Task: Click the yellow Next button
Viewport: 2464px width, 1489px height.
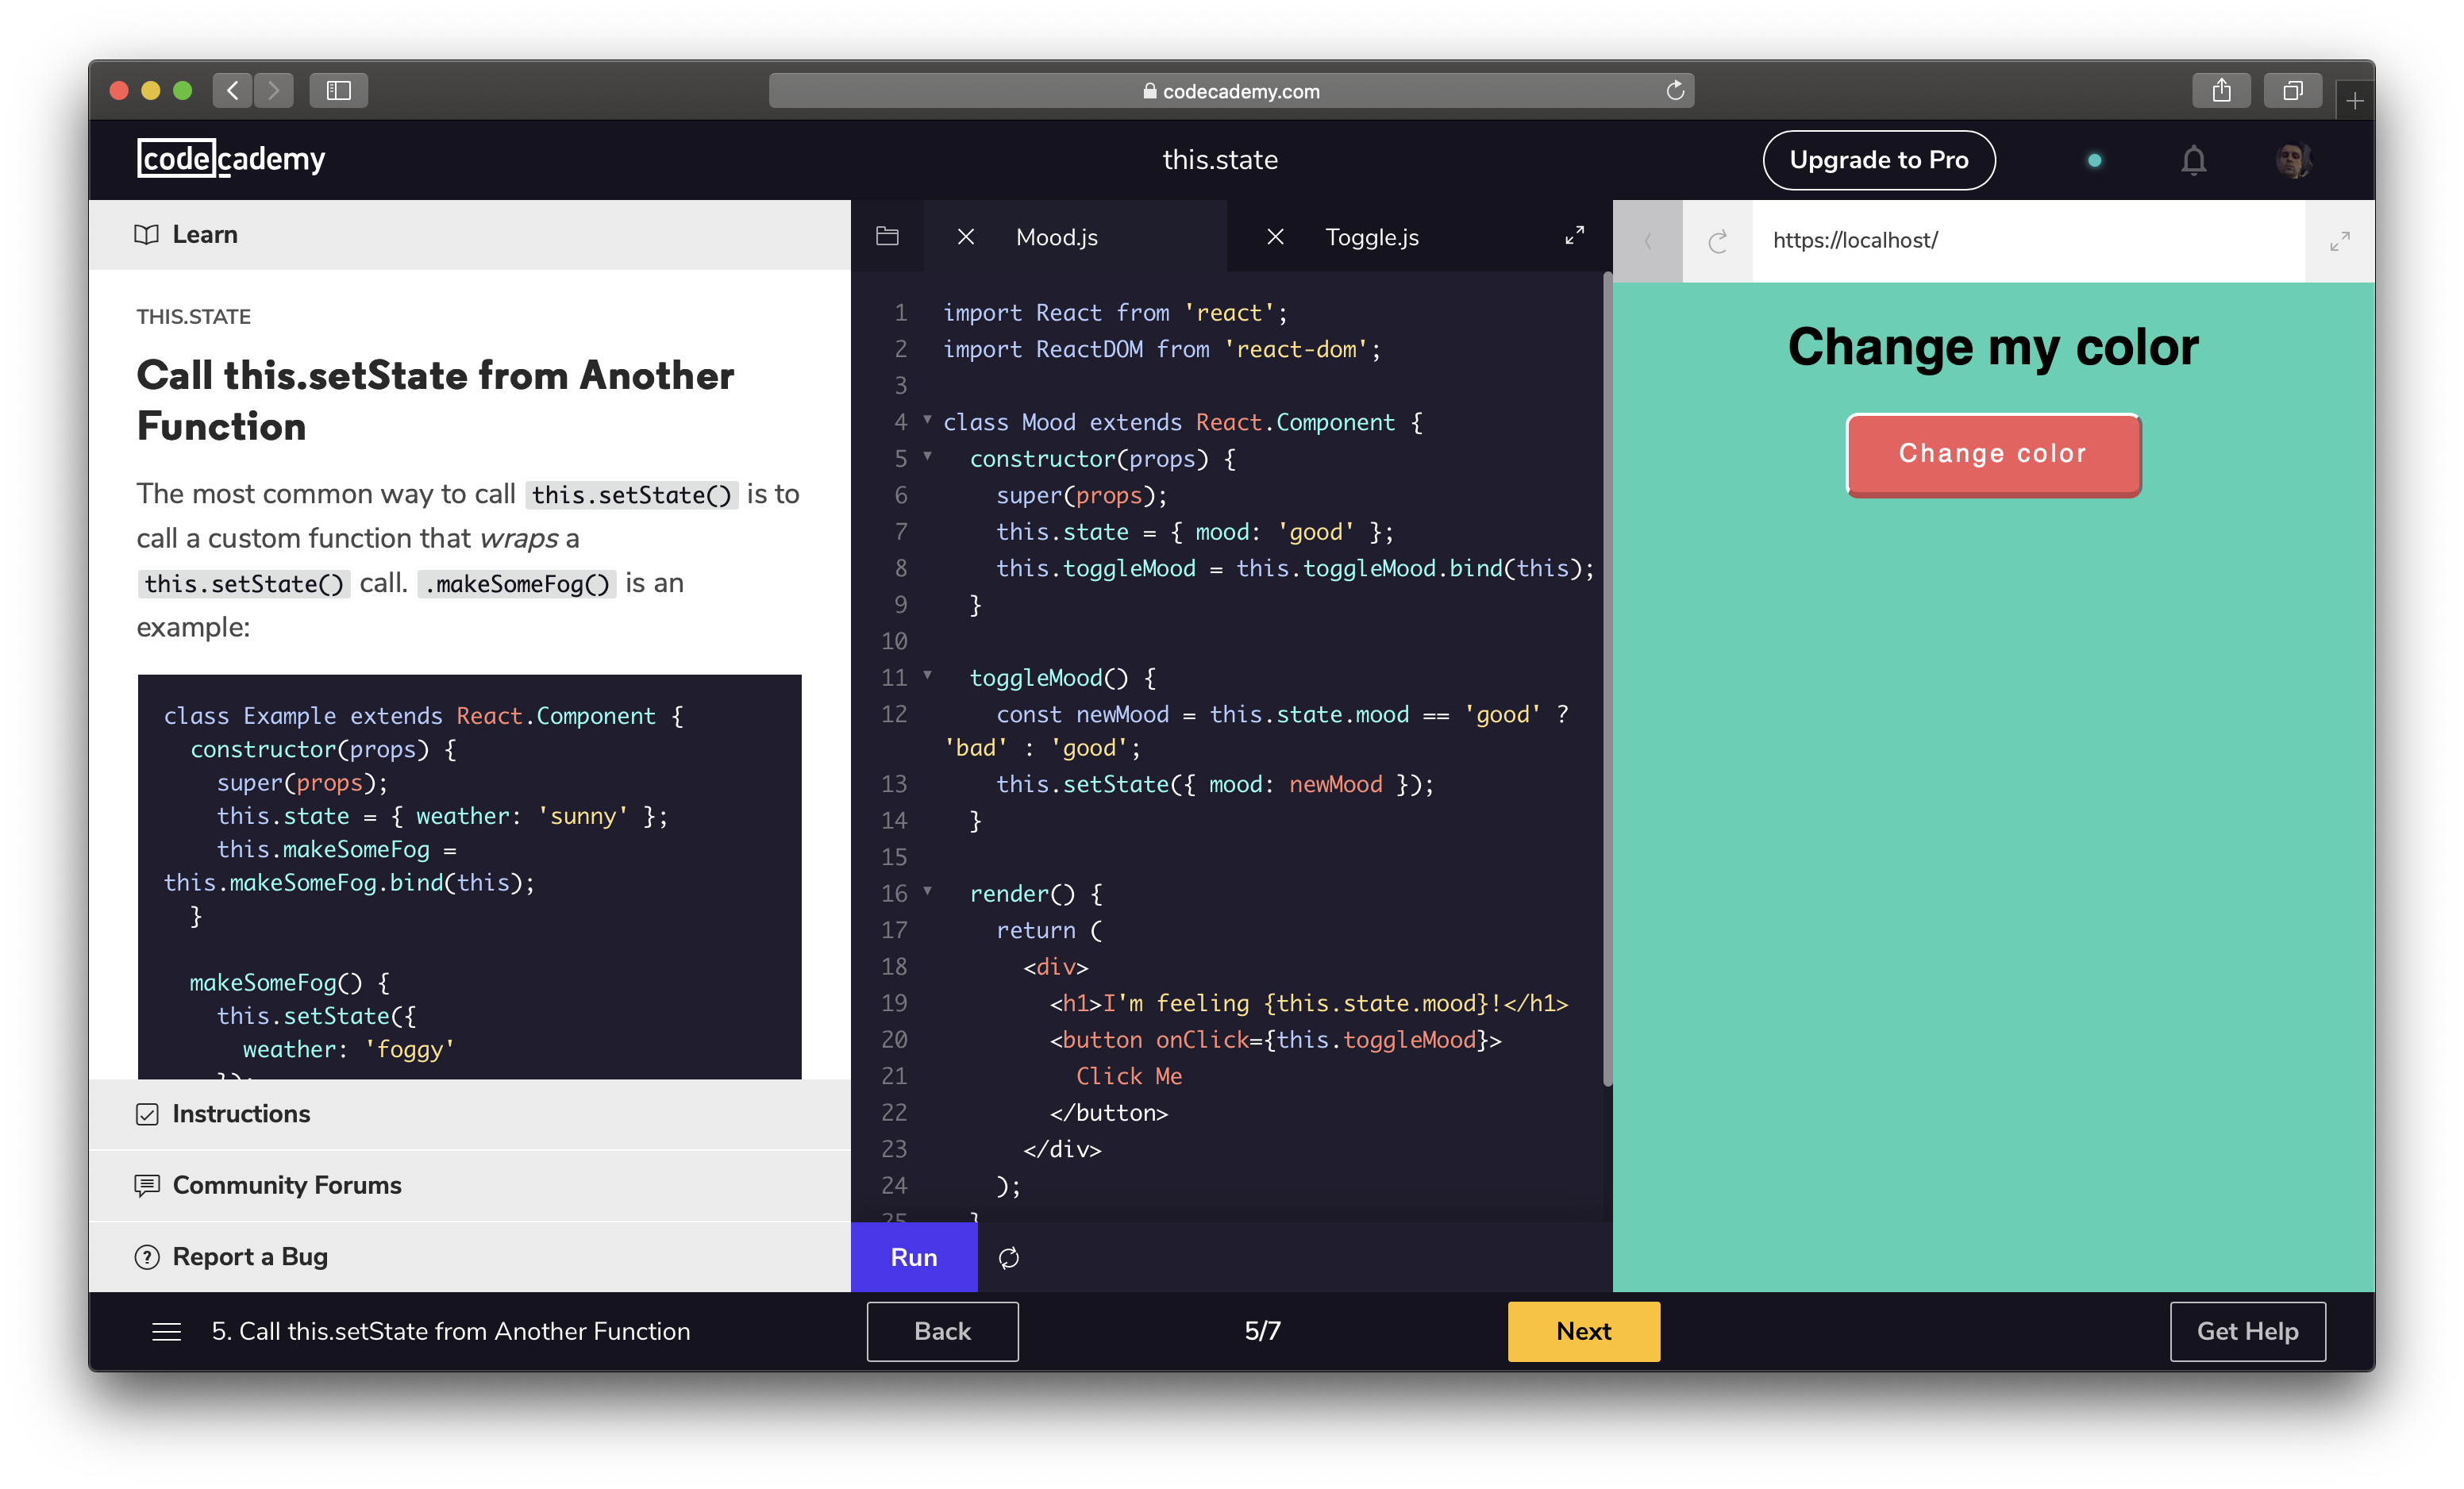Action: (x=1583, y=1331)
